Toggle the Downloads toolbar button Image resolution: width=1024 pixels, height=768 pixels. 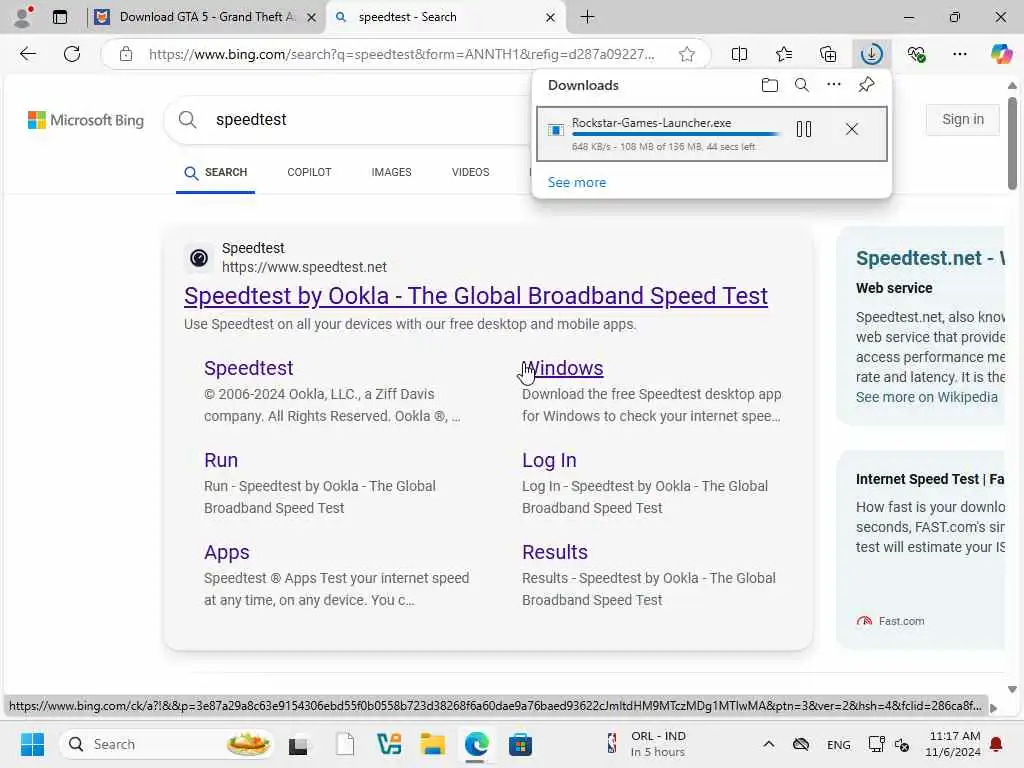click(871, 54)
